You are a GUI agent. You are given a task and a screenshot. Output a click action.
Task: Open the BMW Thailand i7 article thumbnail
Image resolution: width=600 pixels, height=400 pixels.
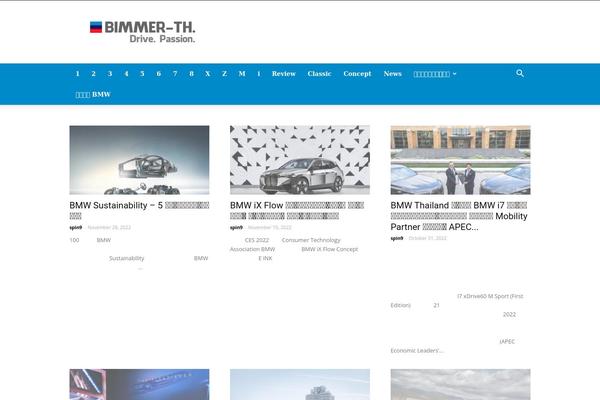click(460, 160)
